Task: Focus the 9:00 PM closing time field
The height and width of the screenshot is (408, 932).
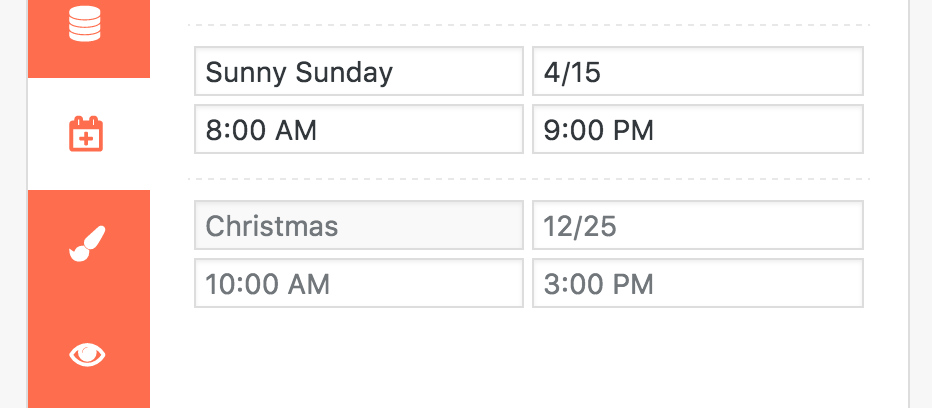Action: 698,129
